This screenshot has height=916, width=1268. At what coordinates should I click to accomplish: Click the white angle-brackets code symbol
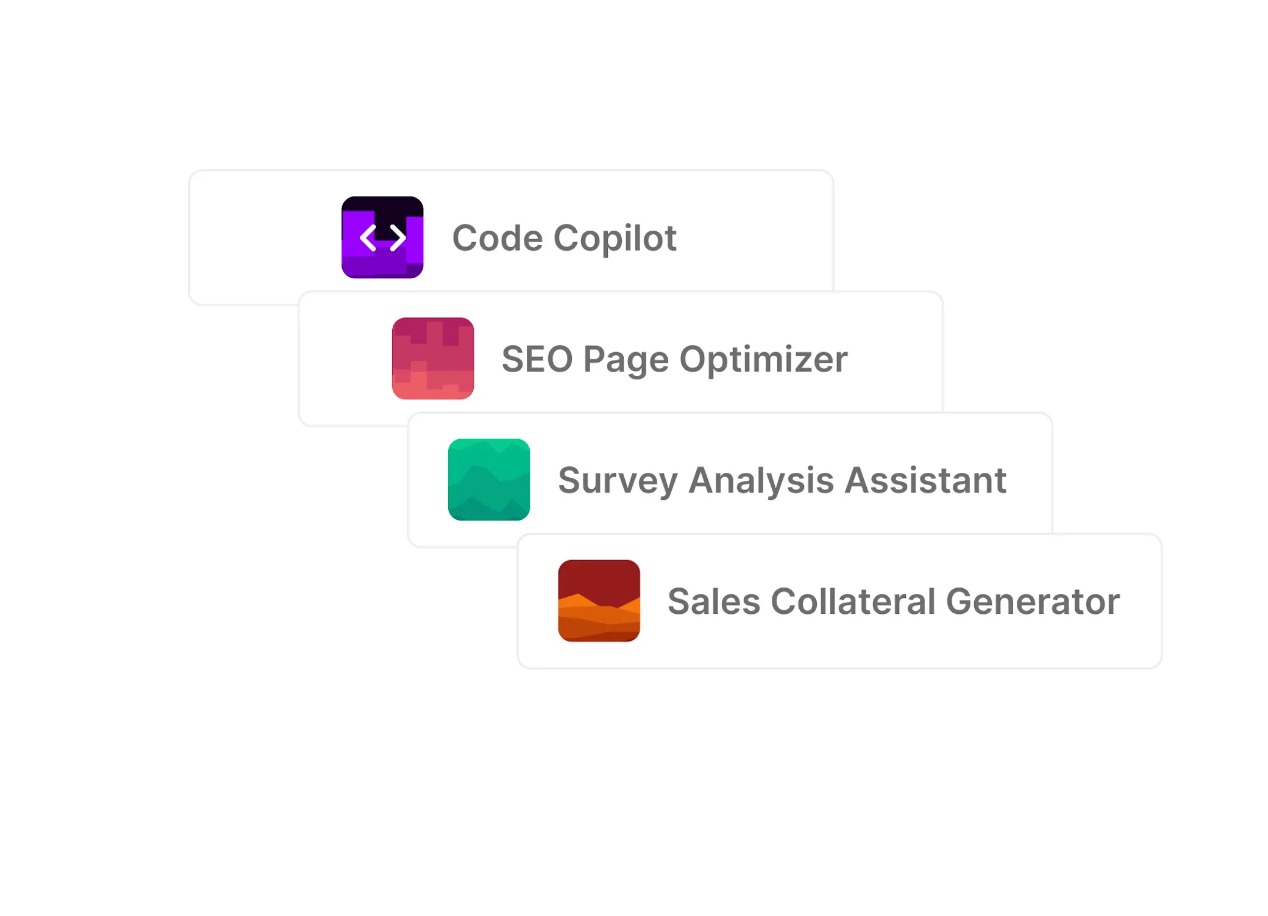point(382,238)
